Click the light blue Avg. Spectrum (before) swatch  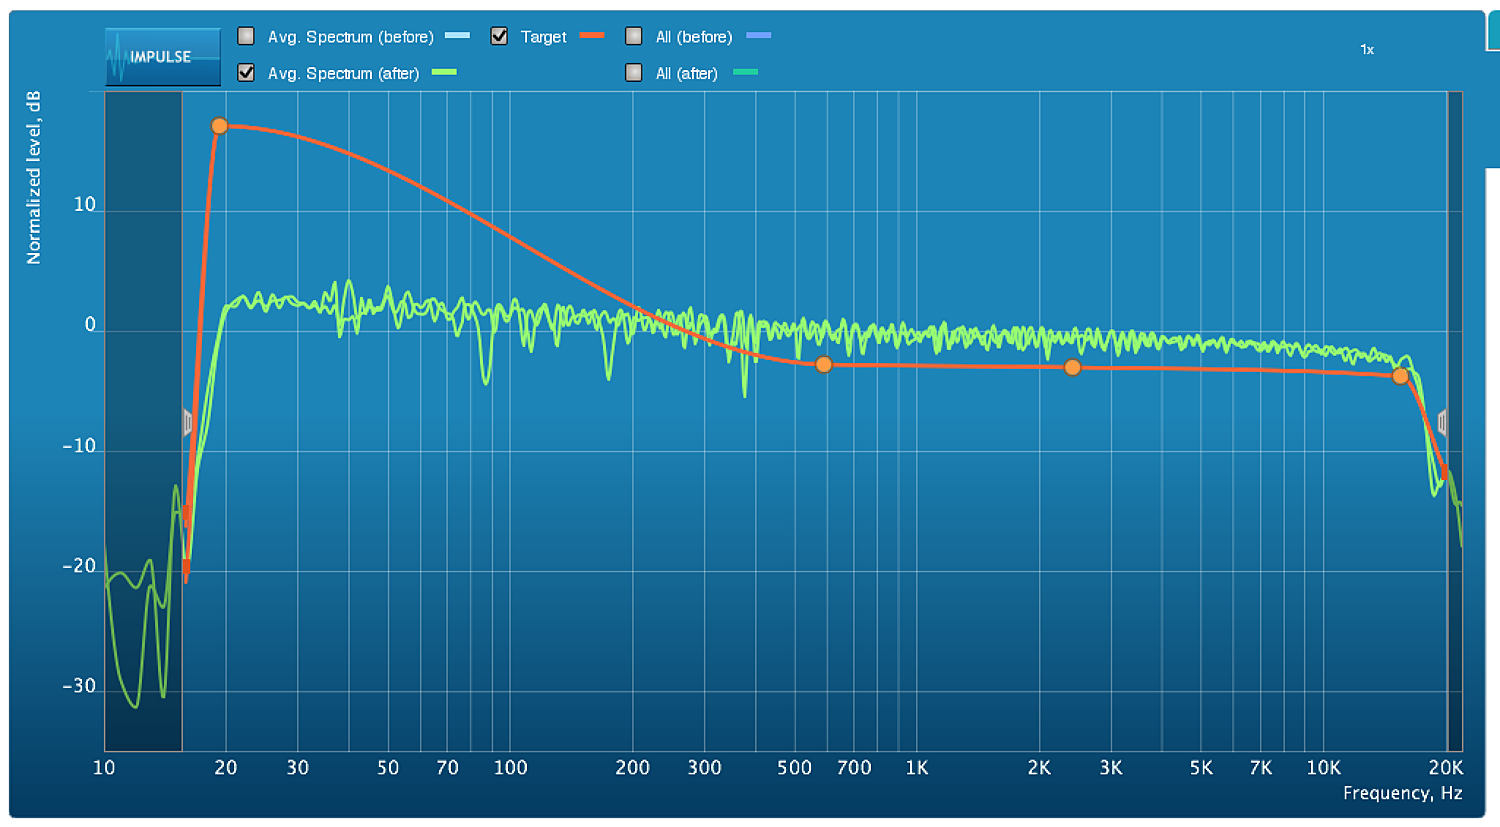pos(457,36)
